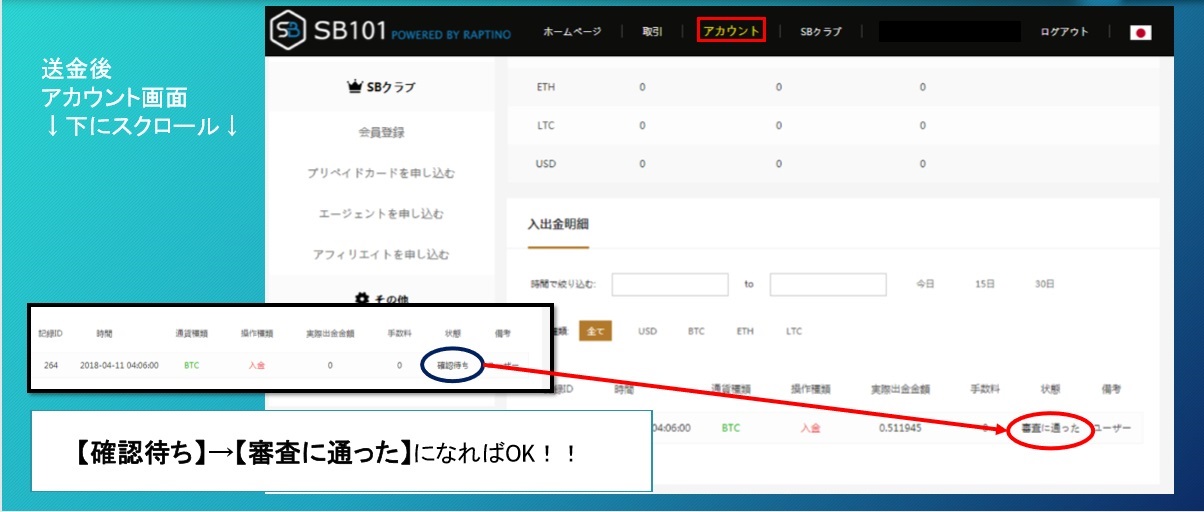Click the end date field after 'to'

click(x=827, y=284)
